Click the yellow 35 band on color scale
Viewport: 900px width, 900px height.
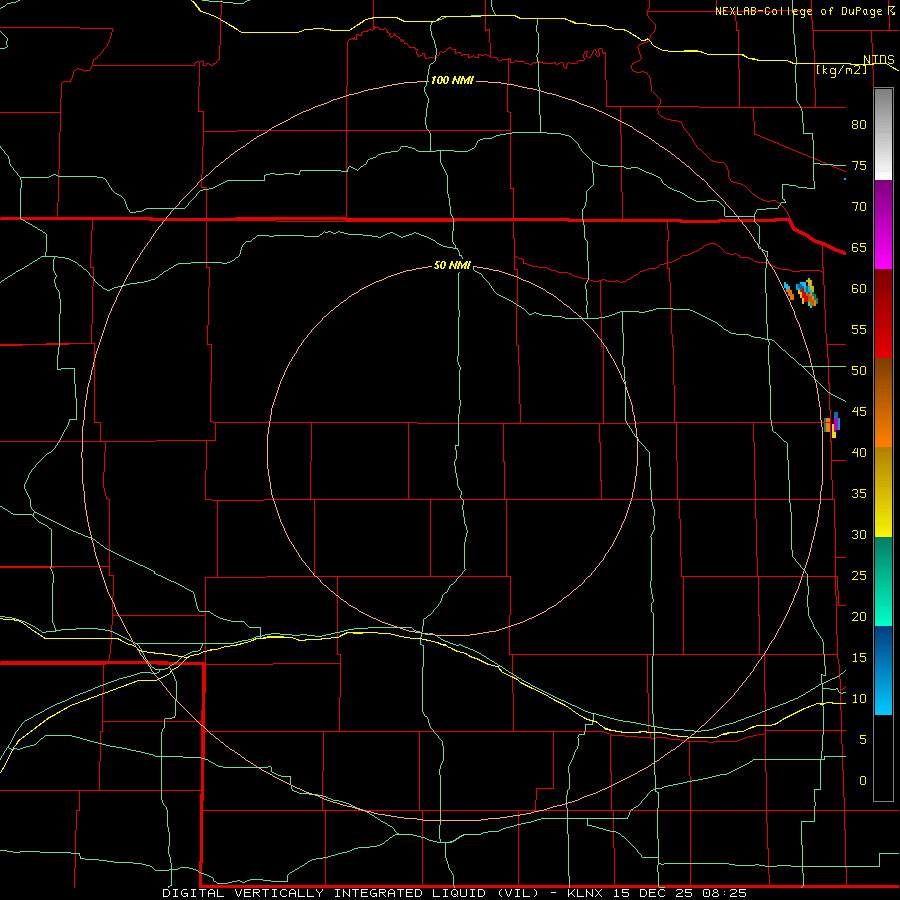click(x=883, y=493)
